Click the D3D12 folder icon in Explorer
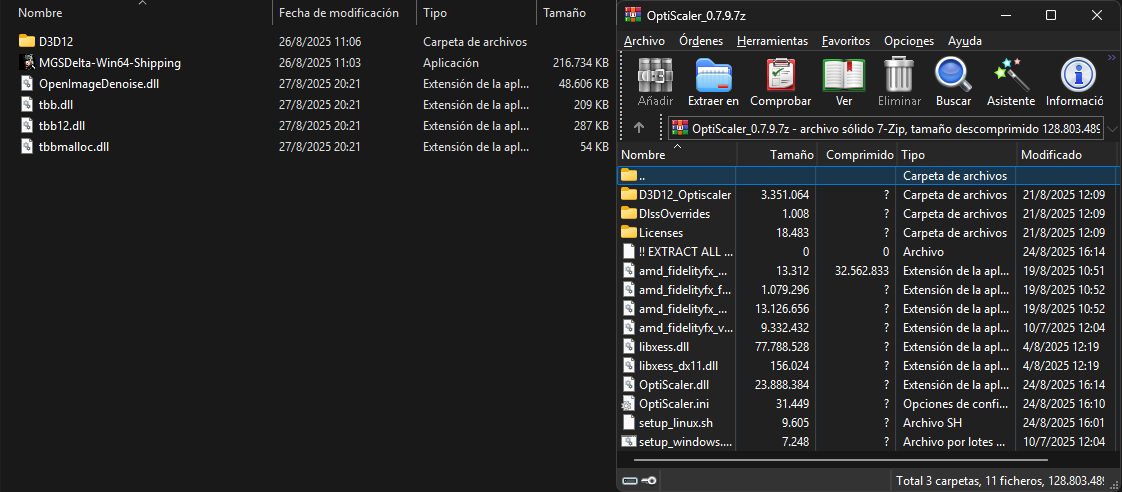This screenshot has height=492, width=1122. (x=26, y=41)
